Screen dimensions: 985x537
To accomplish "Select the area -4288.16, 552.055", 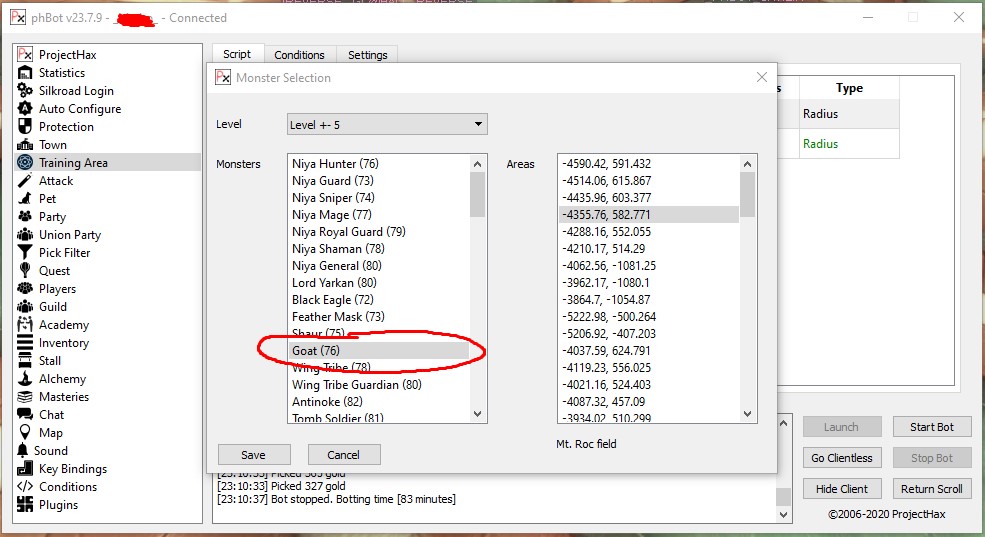I will point(647,232).
